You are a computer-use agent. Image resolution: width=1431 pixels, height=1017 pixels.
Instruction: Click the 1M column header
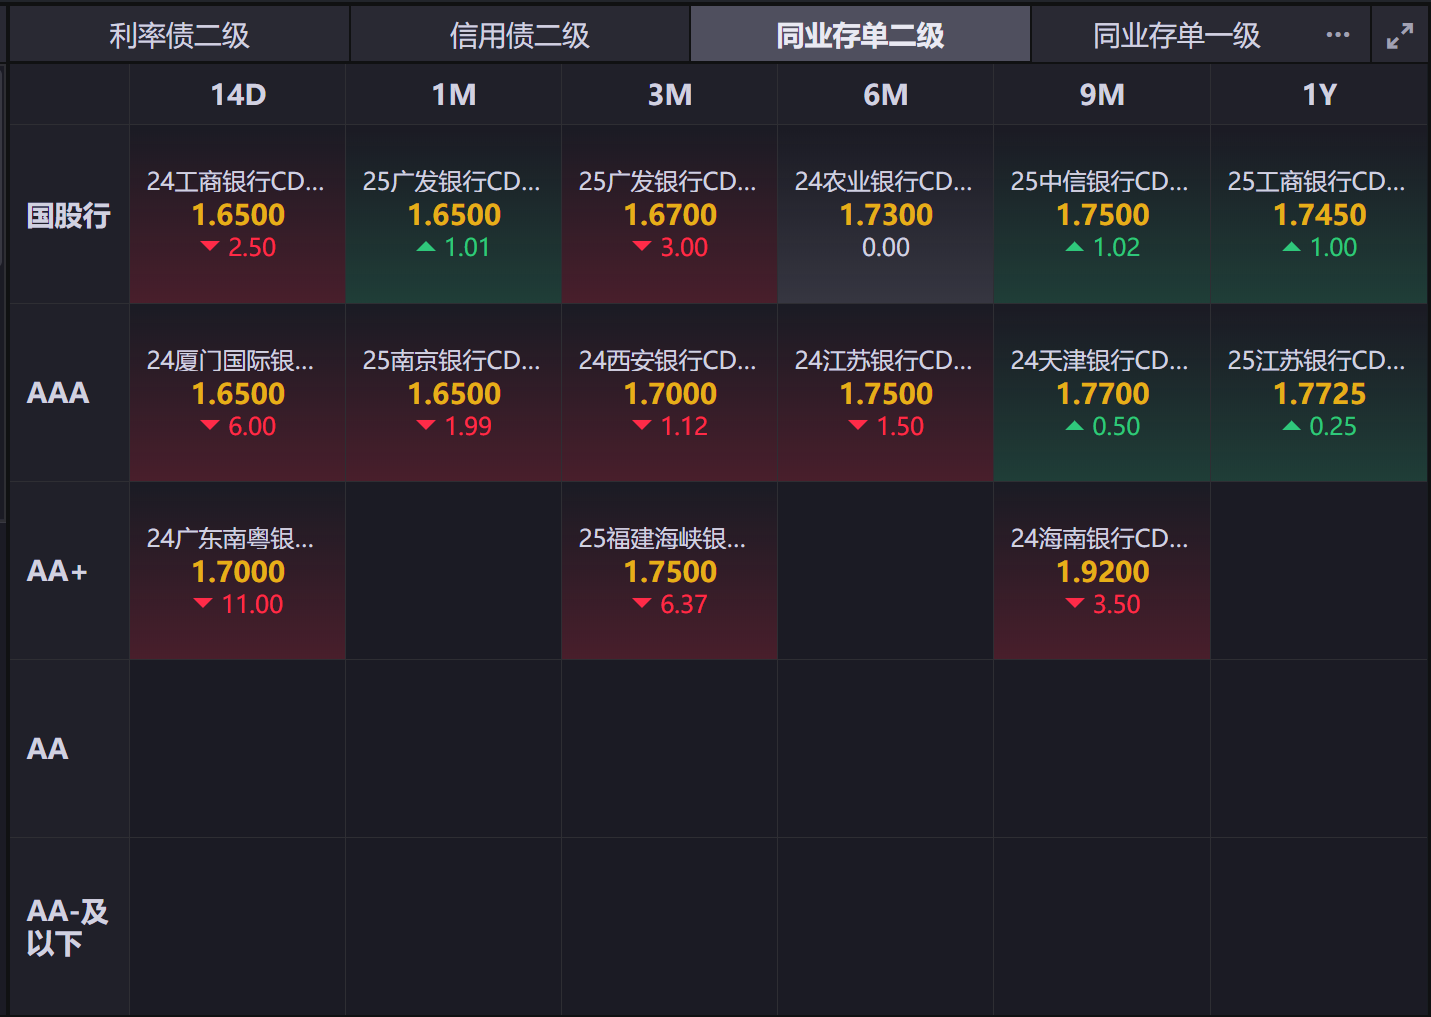[x=454, y=95]
